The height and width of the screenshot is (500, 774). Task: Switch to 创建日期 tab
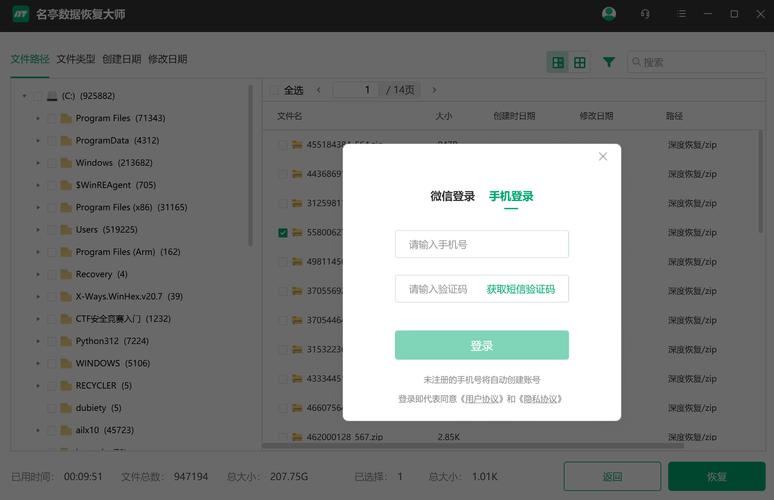coord(121,59)
